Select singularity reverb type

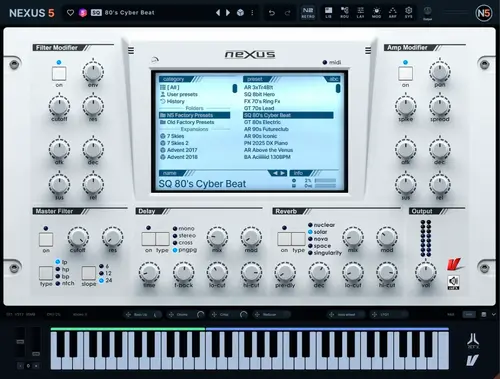pyautogui.click(x=325, y=253)
